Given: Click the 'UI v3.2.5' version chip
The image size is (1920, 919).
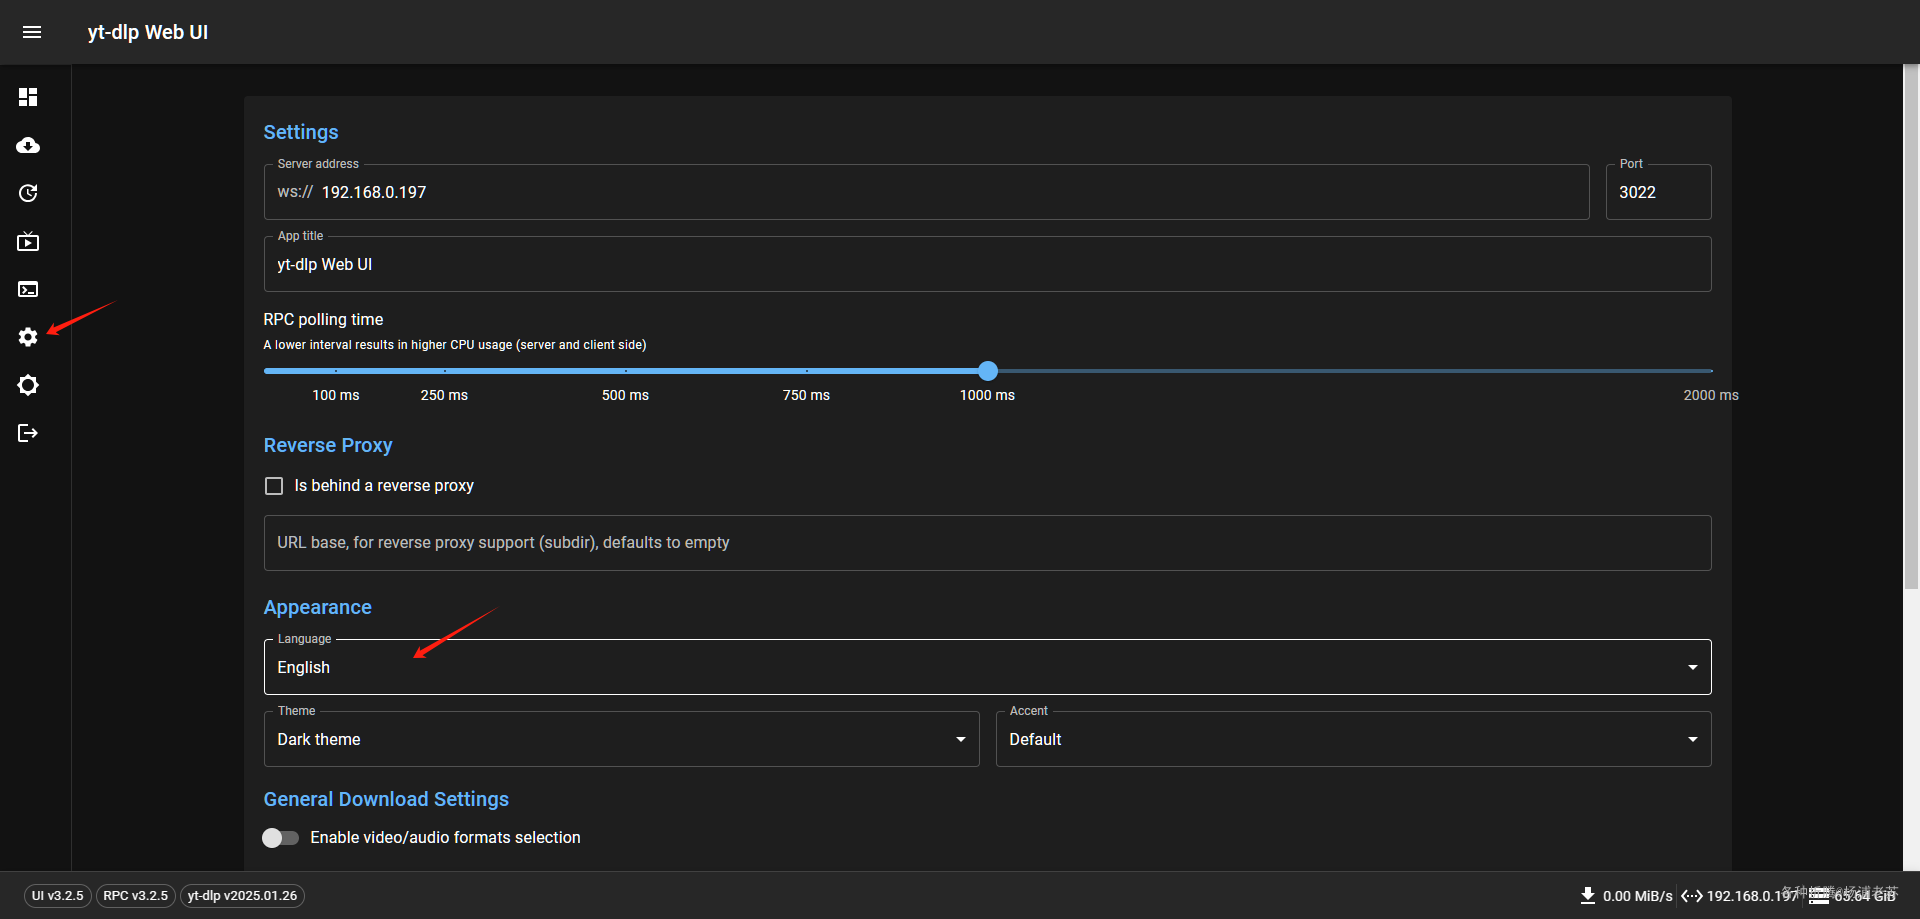Looking at the screenshot, I should coord(58,896).
